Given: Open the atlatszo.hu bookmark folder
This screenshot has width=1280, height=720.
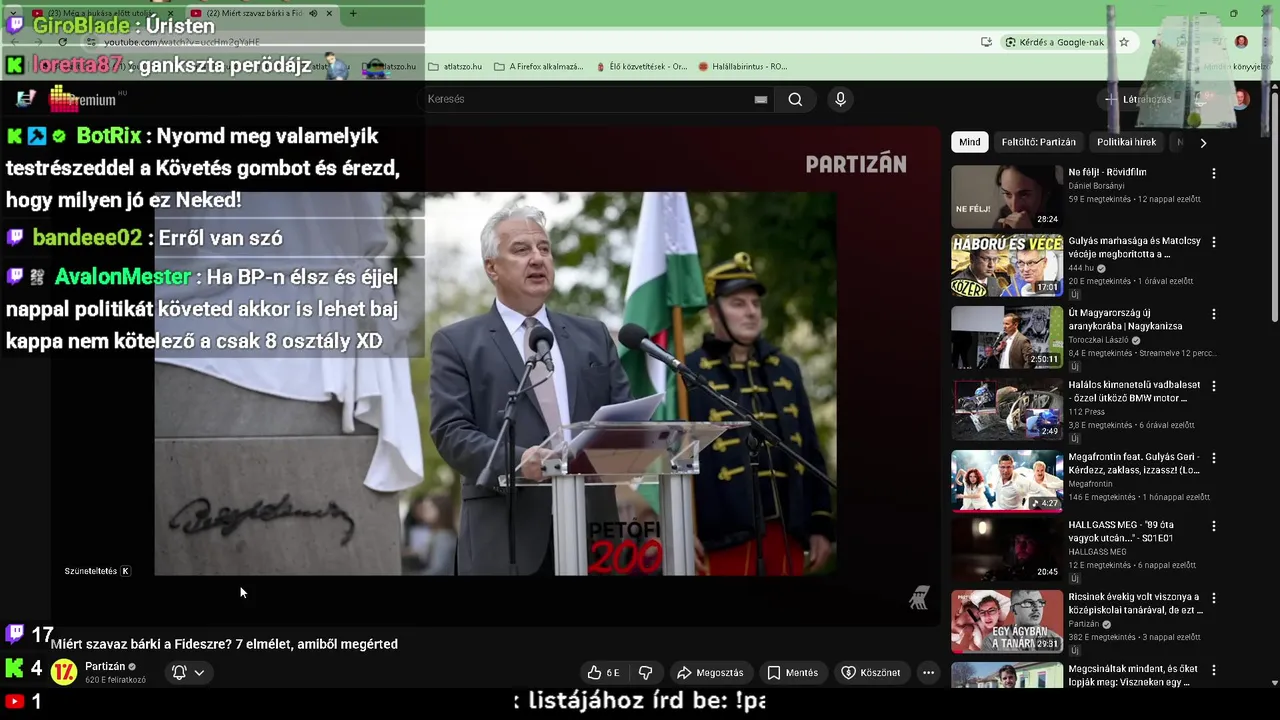Looking at the screenshot, I should point(455,67).
